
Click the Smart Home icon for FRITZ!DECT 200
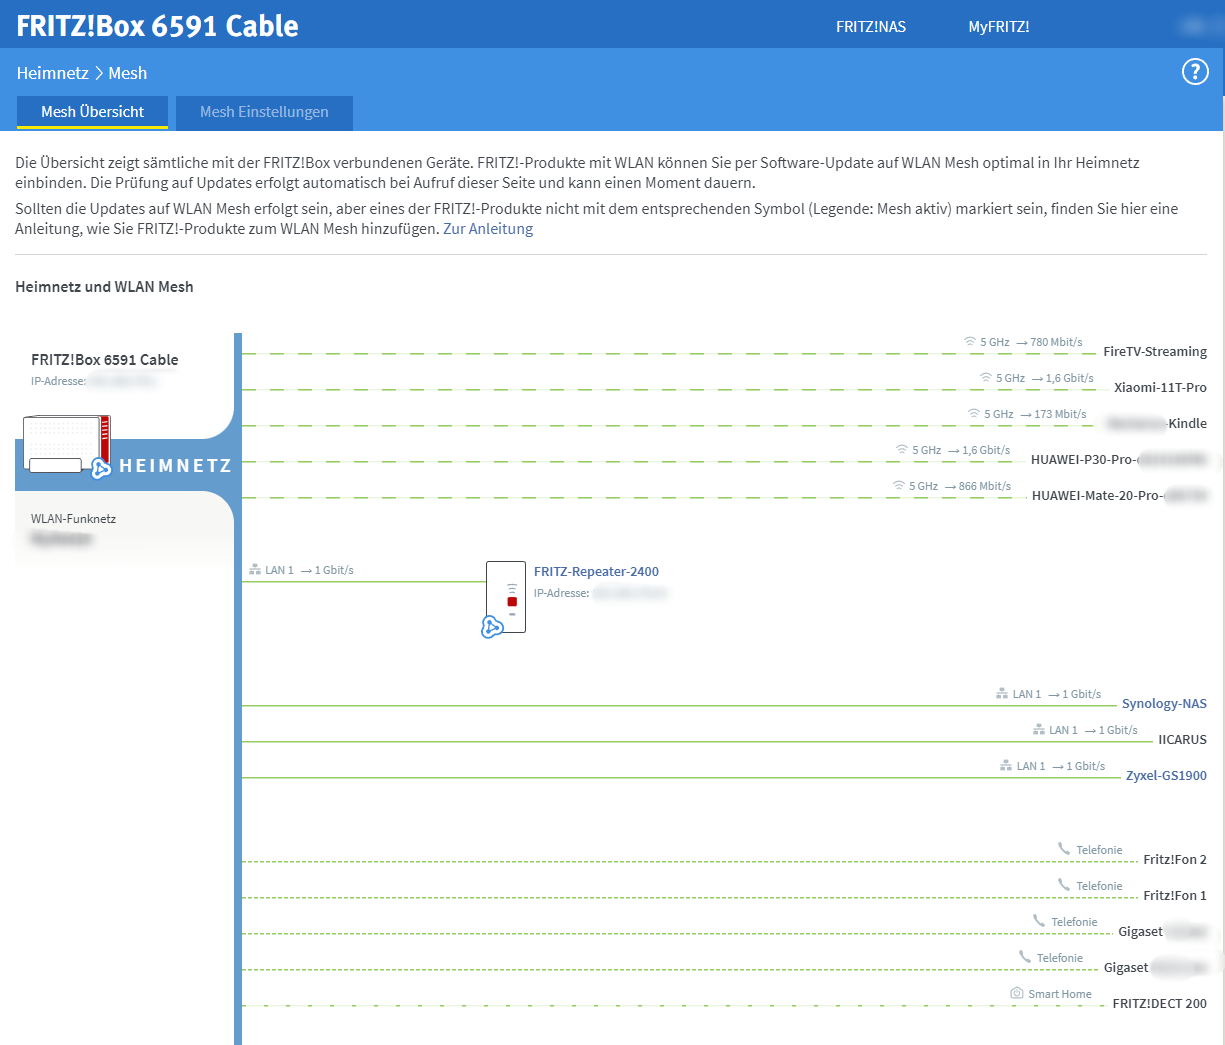point(1017,993)
